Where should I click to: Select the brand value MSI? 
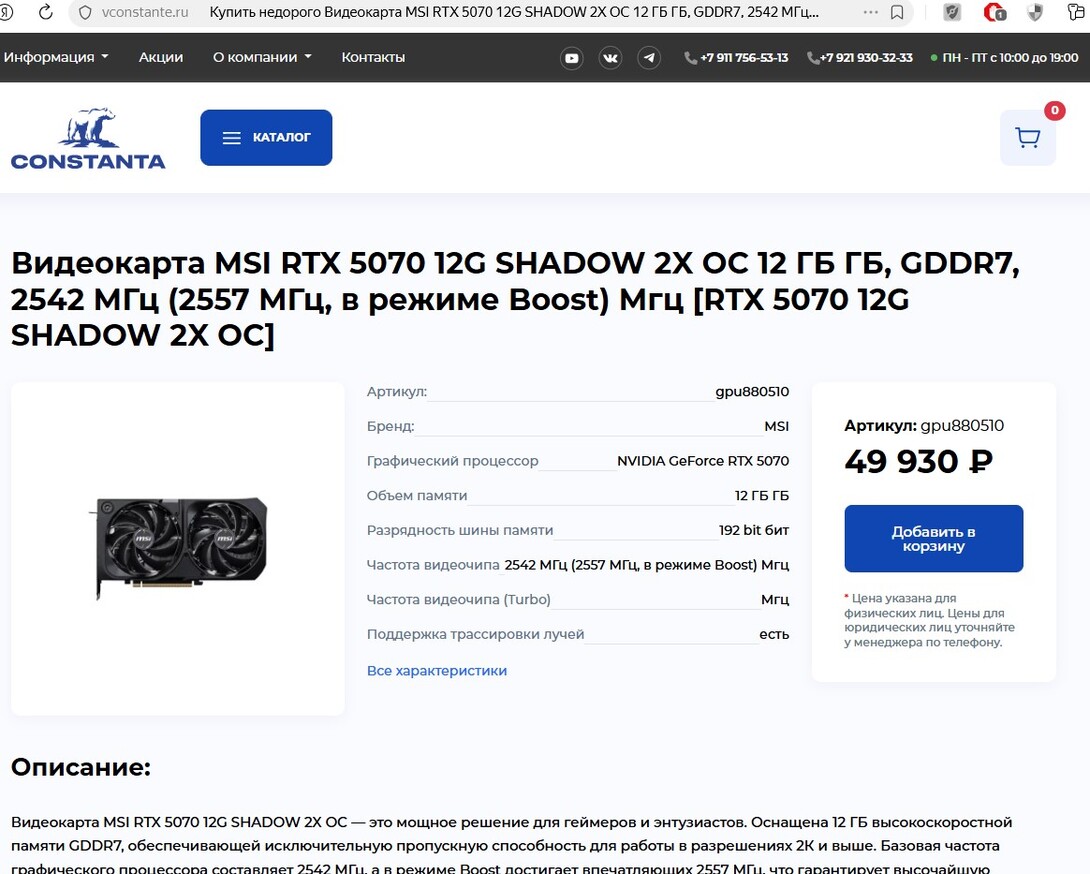point(776,426)
